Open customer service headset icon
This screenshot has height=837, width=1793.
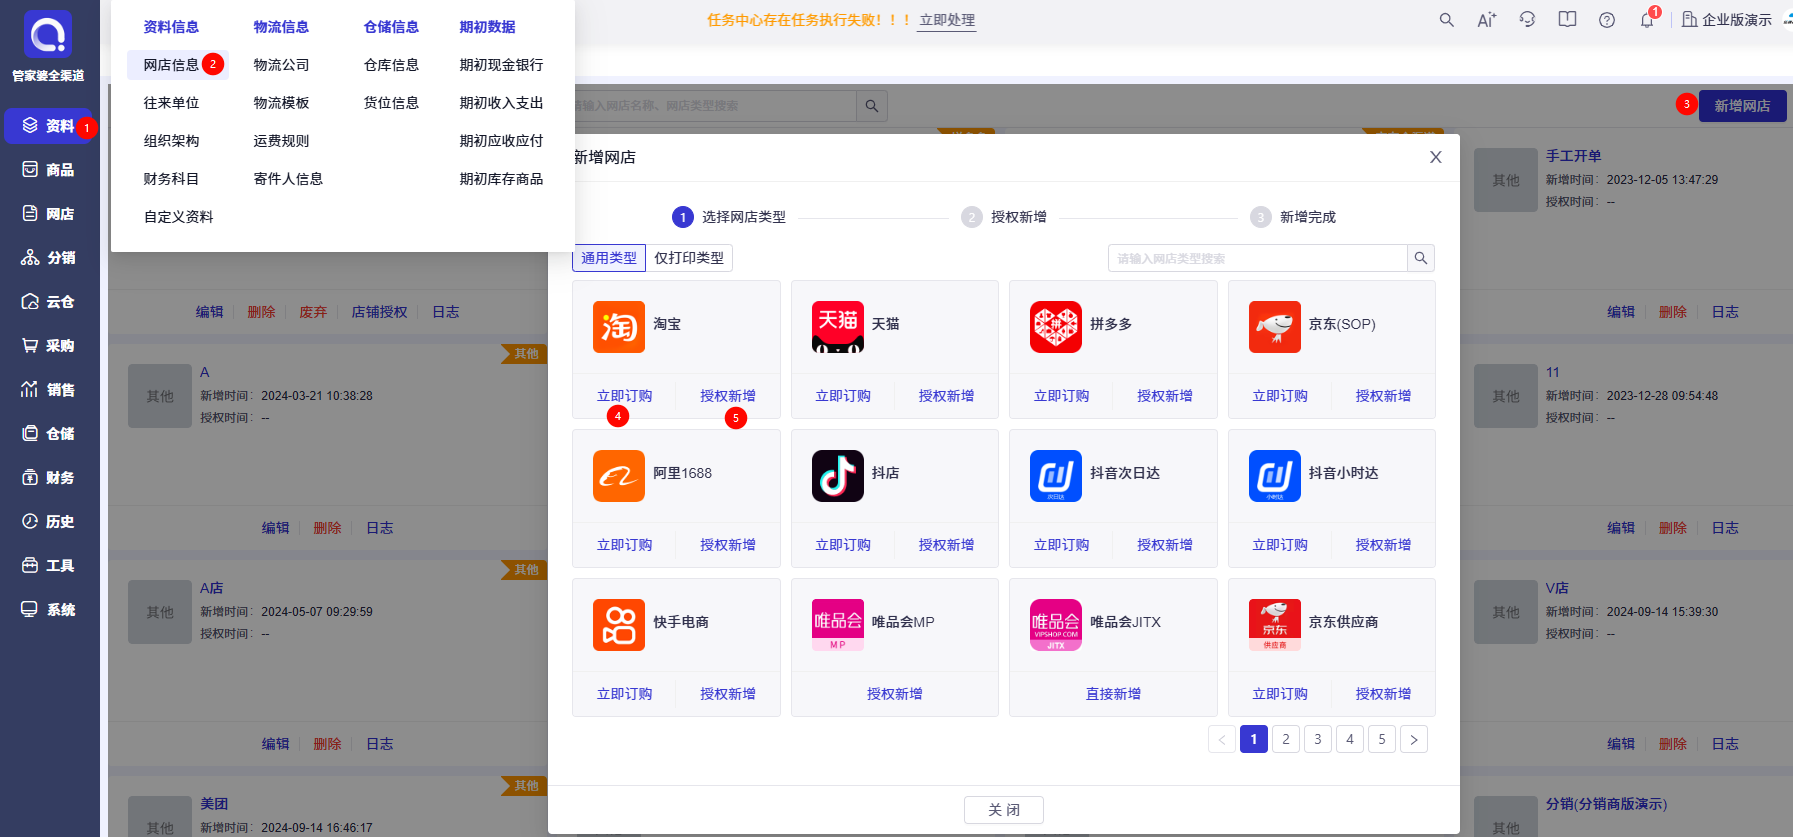1527,20
